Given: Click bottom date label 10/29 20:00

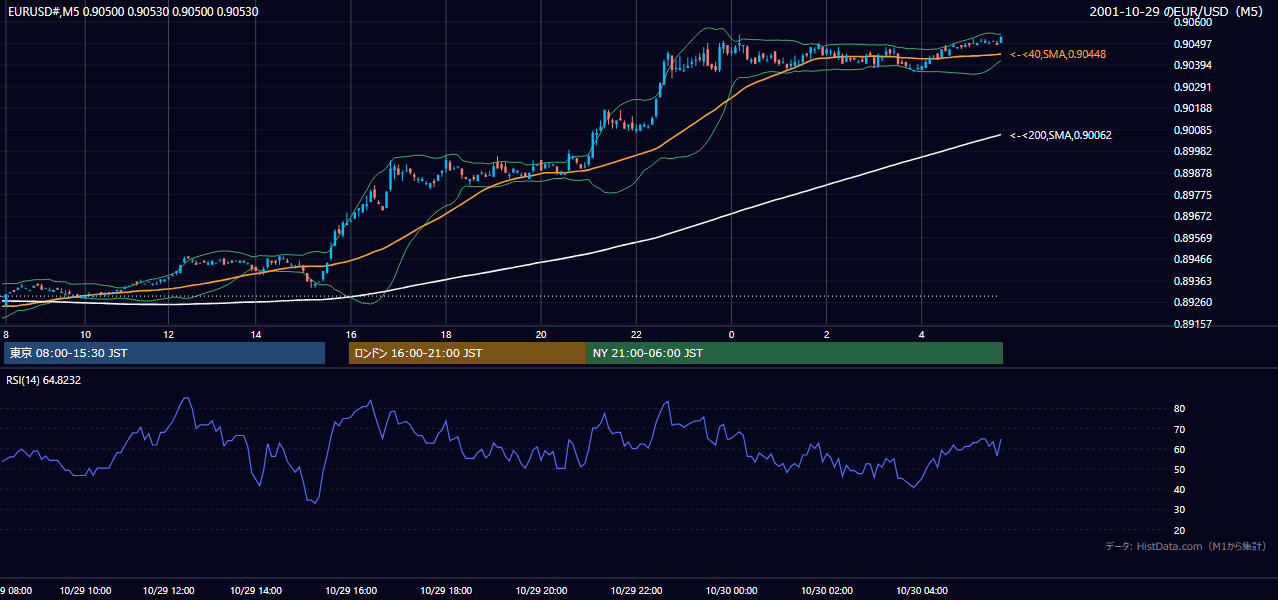Looking at the screenshot, I should click(541, 591).
